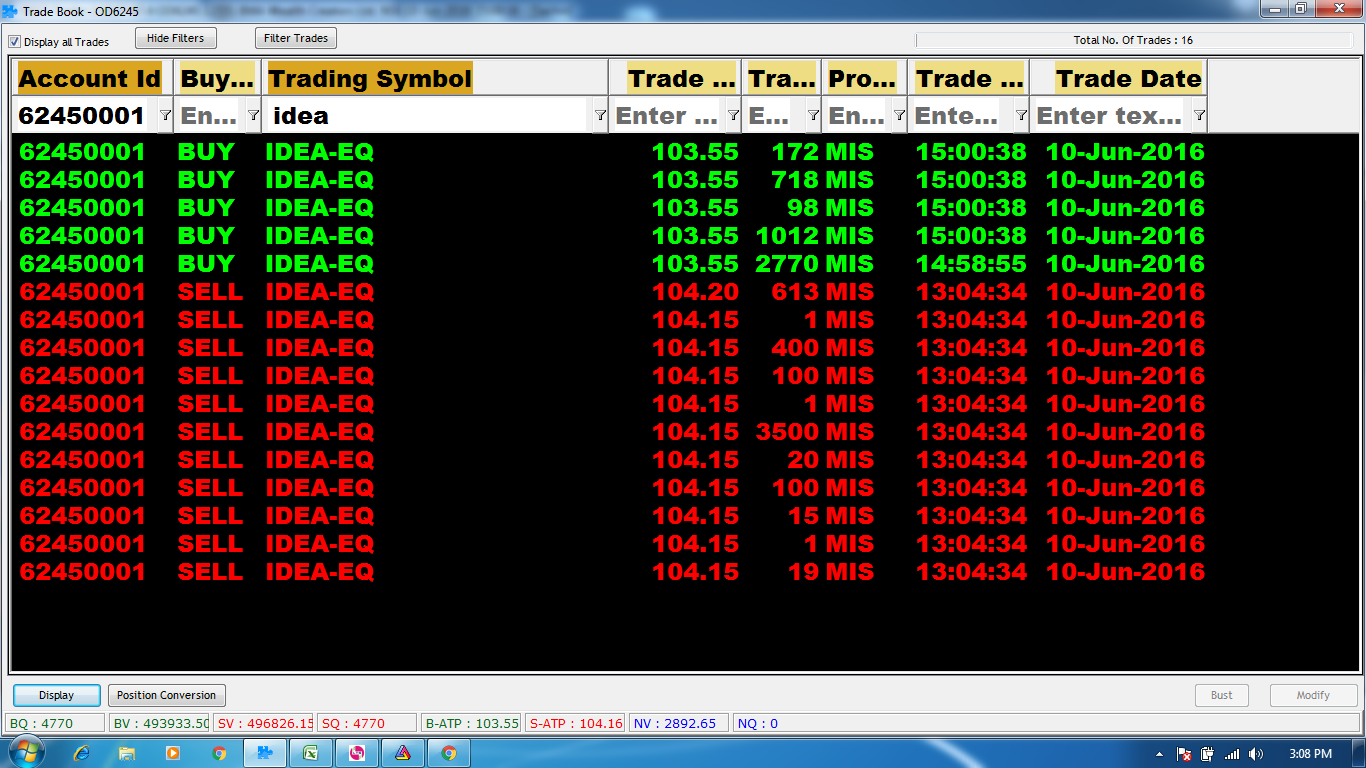
Task: Open Product column filter funnel icon
Action: [x=899, y=116]
